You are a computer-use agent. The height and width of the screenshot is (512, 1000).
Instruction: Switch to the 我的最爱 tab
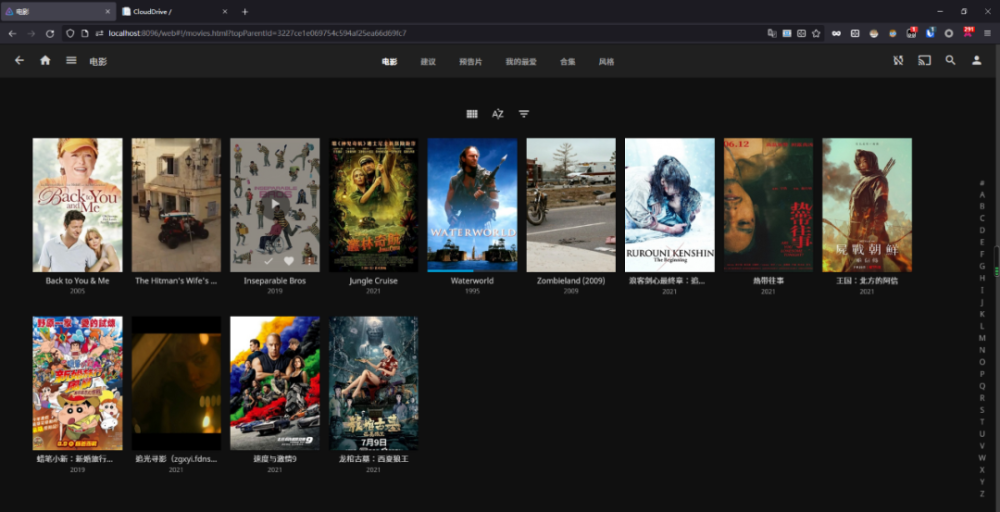coord(520,62)
